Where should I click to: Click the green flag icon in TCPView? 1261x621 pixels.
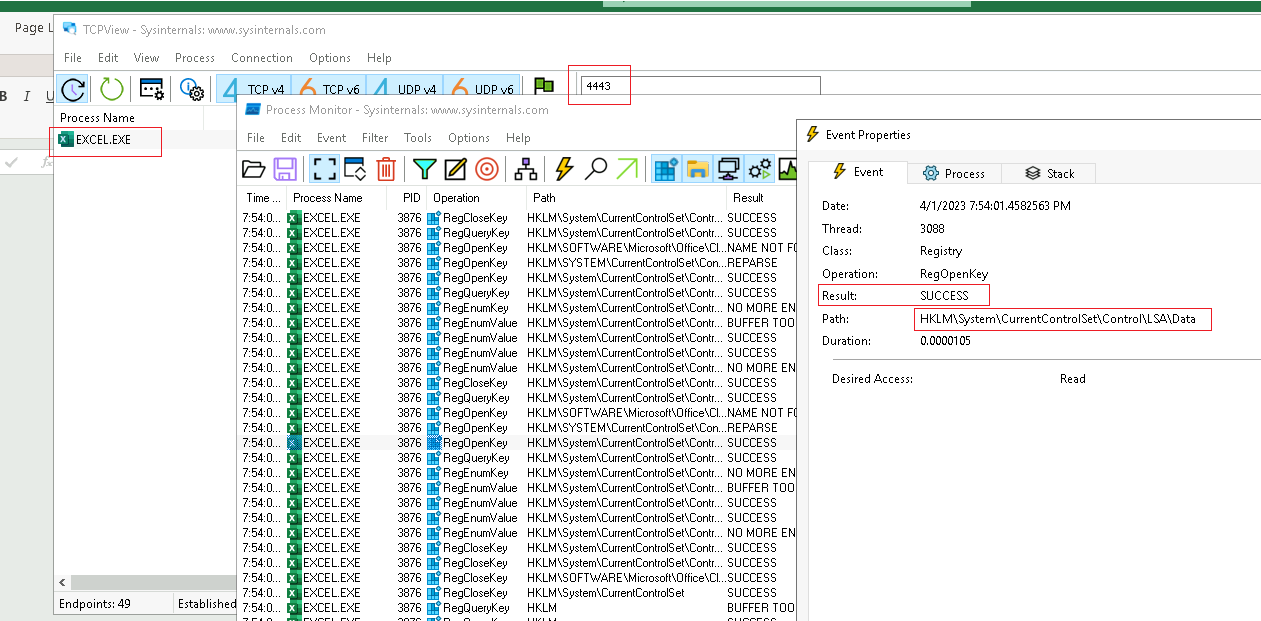coord(544,86)
